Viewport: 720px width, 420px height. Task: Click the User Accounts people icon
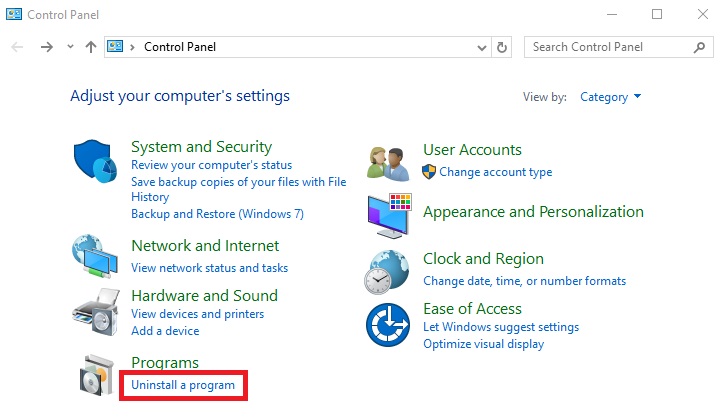tap(388, 162)
